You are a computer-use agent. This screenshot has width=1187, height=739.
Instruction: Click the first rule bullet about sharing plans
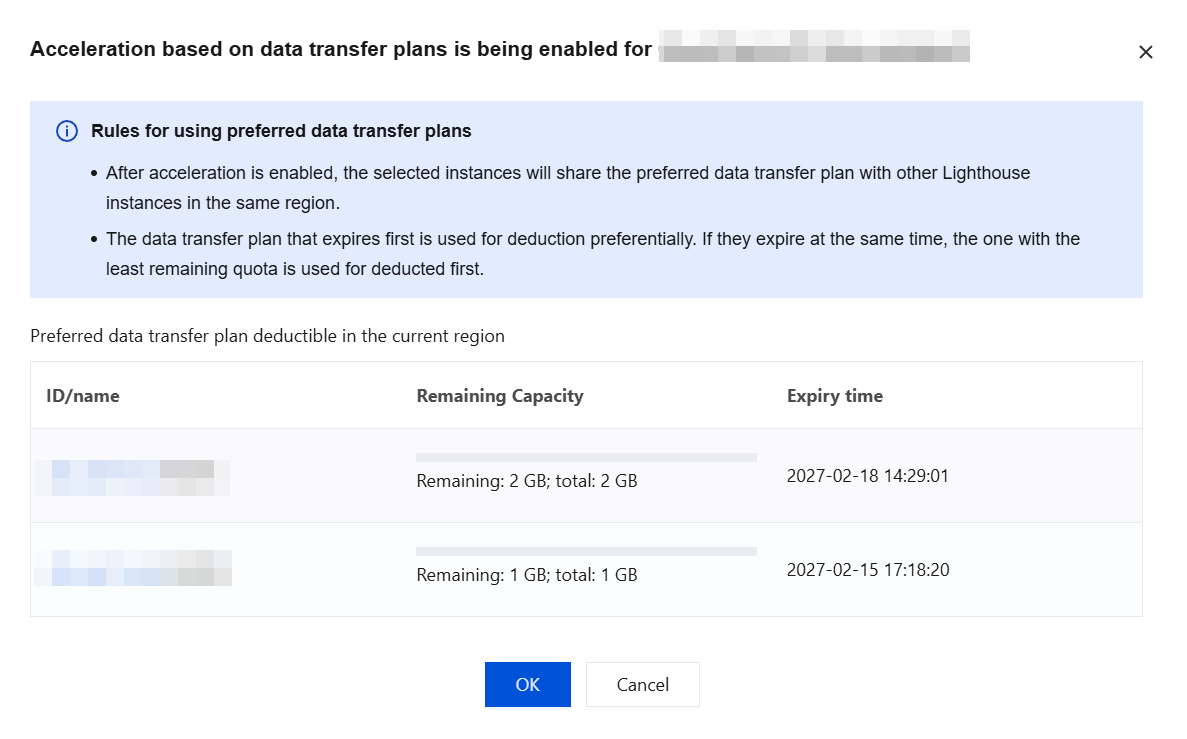(x=568, y=188)
